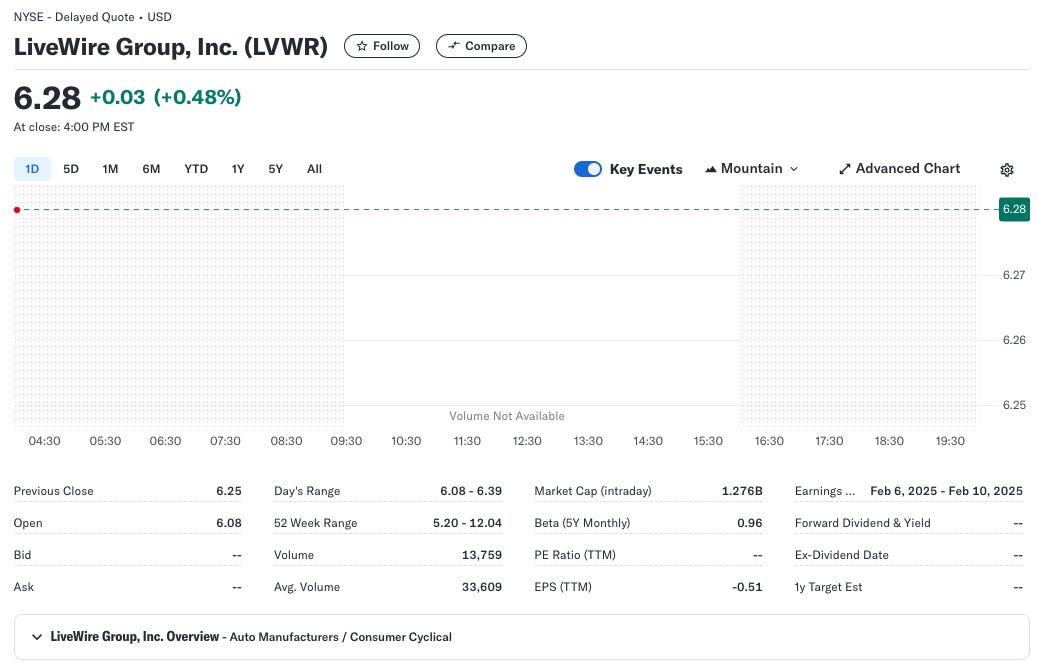Click the Mountain chart type icon
The width and height of the screenshot is (1039, 669).
[710, 169]
